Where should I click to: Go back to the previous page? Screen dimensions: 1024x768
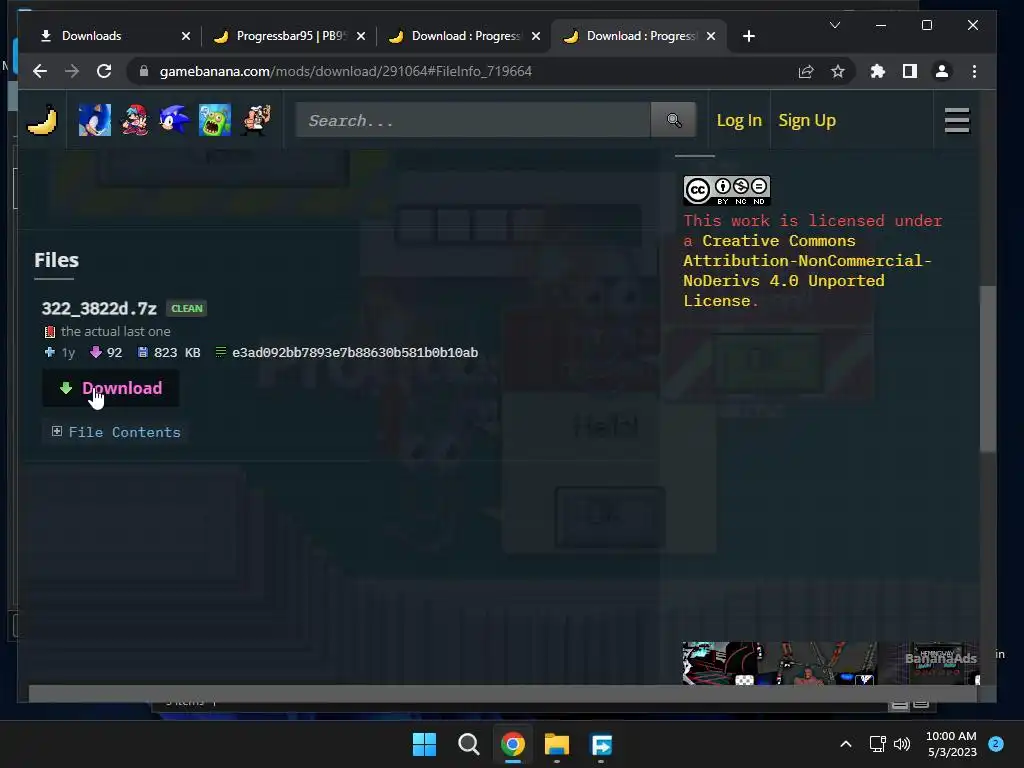pos(40,71)
